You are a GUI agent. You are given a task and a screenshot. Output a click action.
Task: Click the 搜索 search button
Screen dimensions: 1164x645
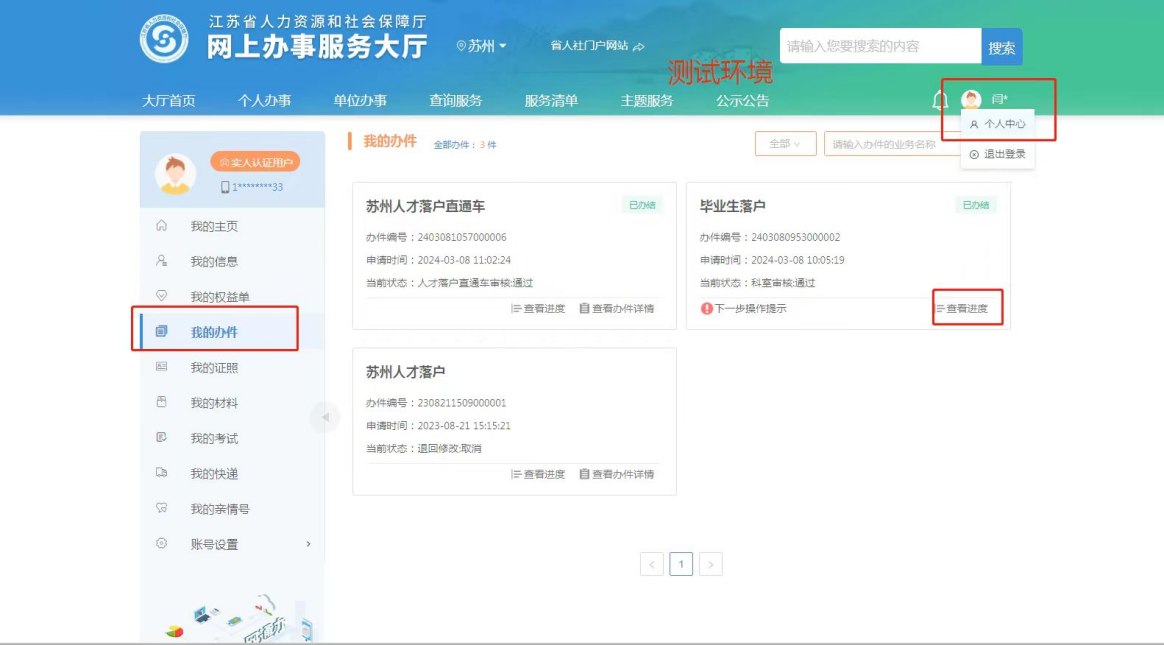tap(1002, 47)
